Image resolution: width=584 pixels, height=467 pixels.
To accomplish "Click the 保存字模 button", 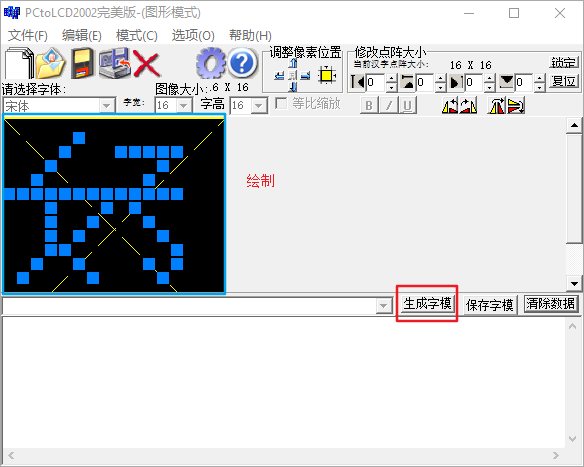I will tap(489, 305).
